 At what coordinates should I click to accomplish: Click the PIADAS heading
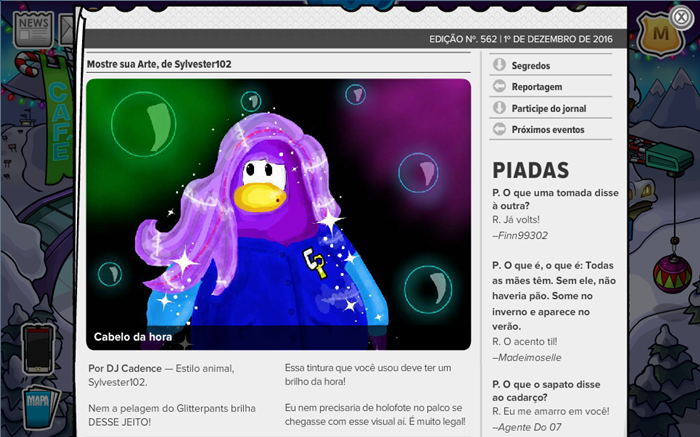click(531, 170)
